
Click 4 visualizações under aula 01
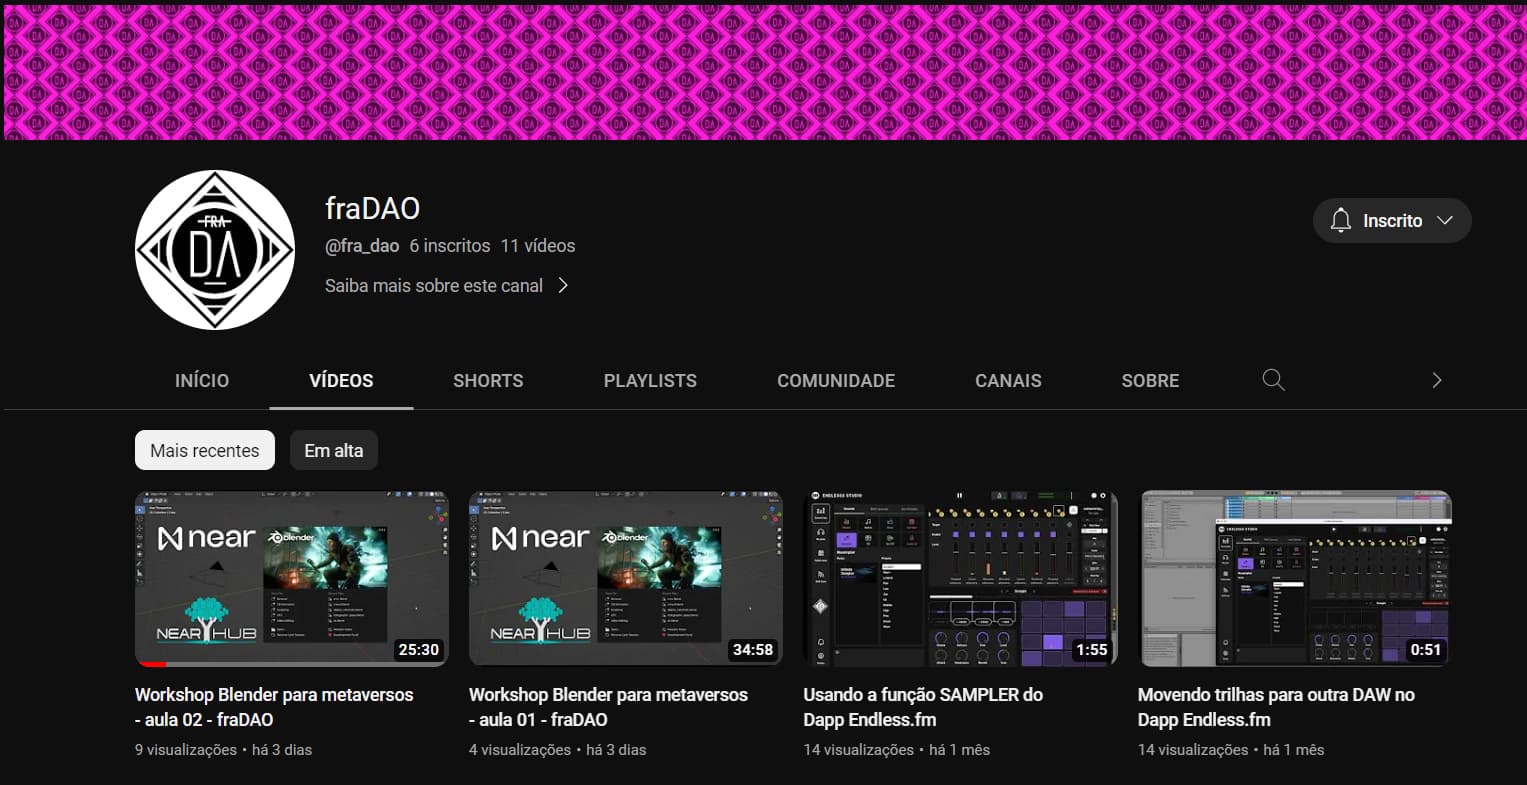point(520,749)
